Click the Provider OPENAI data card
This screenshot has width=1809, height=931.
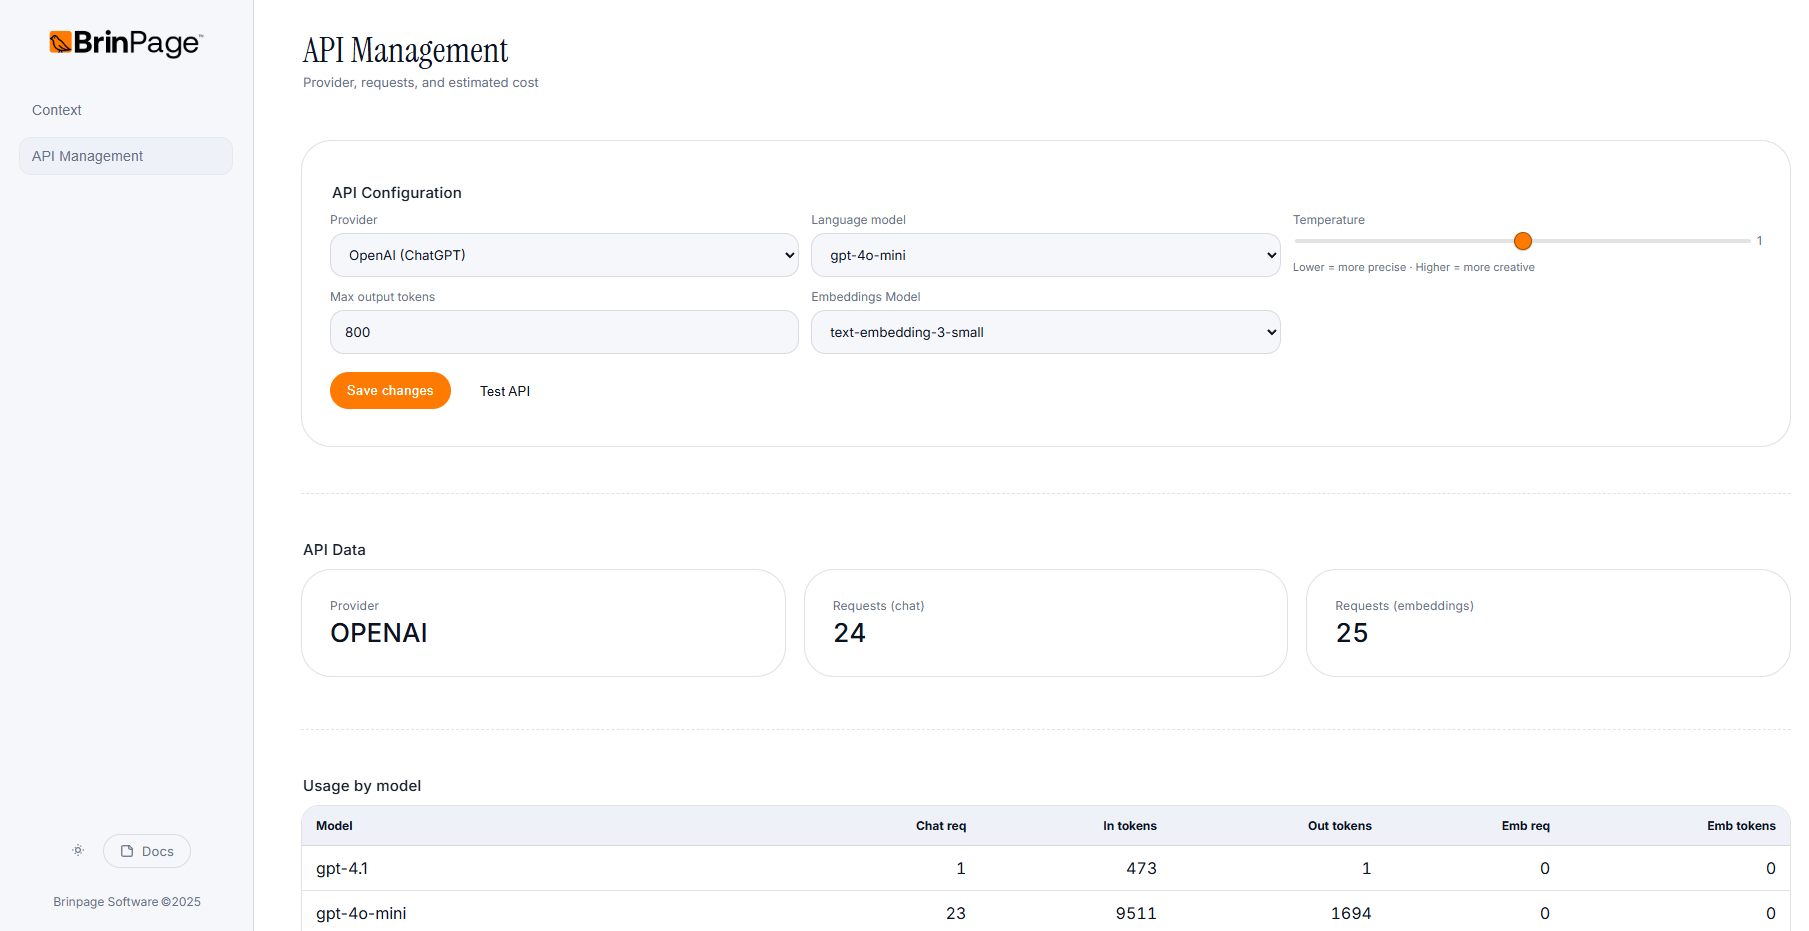tap(543, 623)
